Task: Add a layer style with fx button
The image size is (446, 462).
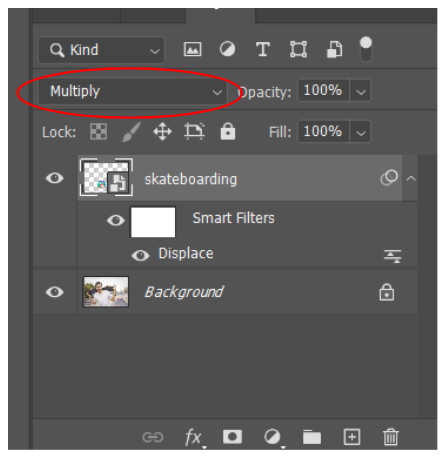Action: point(194,437)
